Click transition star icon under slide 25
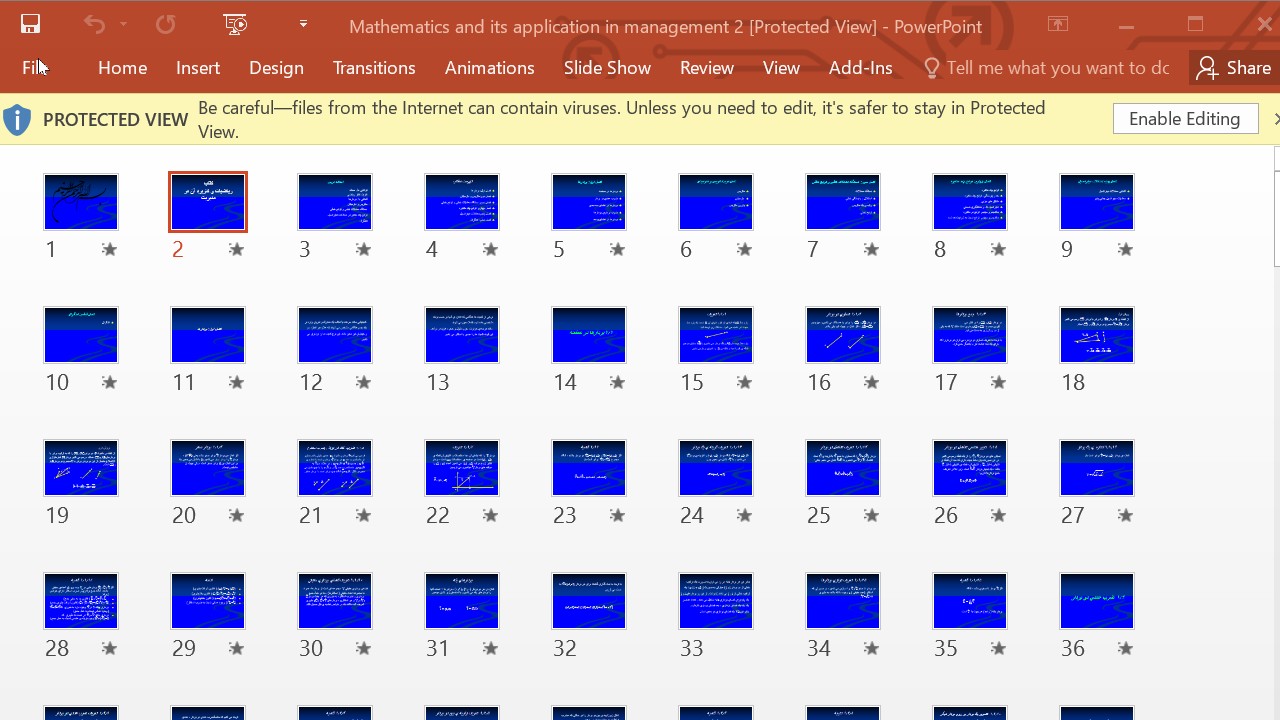 coord(871,515)
